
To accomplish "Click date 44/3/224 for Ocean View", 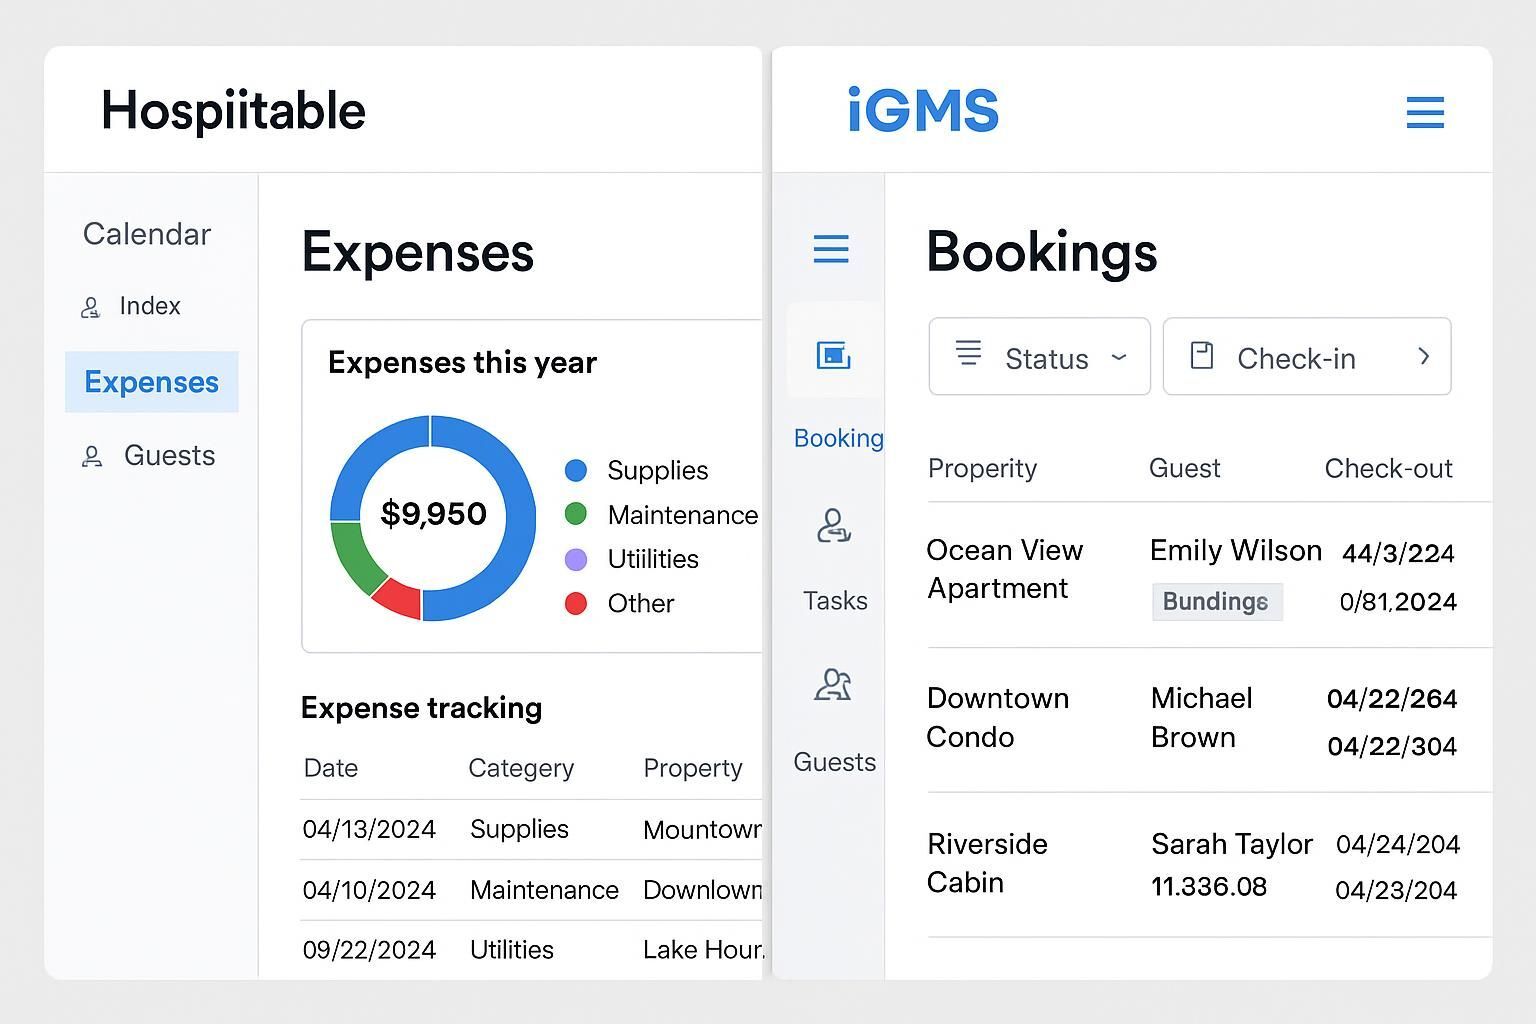I will [1398, 553].
